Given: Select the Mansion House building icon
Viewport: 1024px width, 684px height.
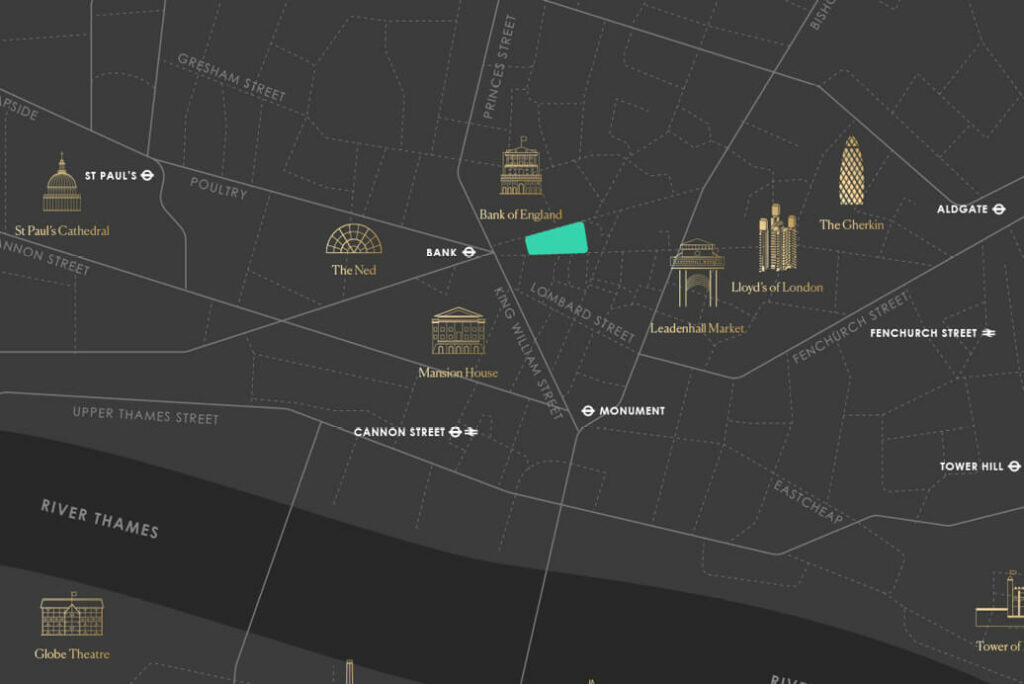Looking at the screenshot, I should point(458,331).
